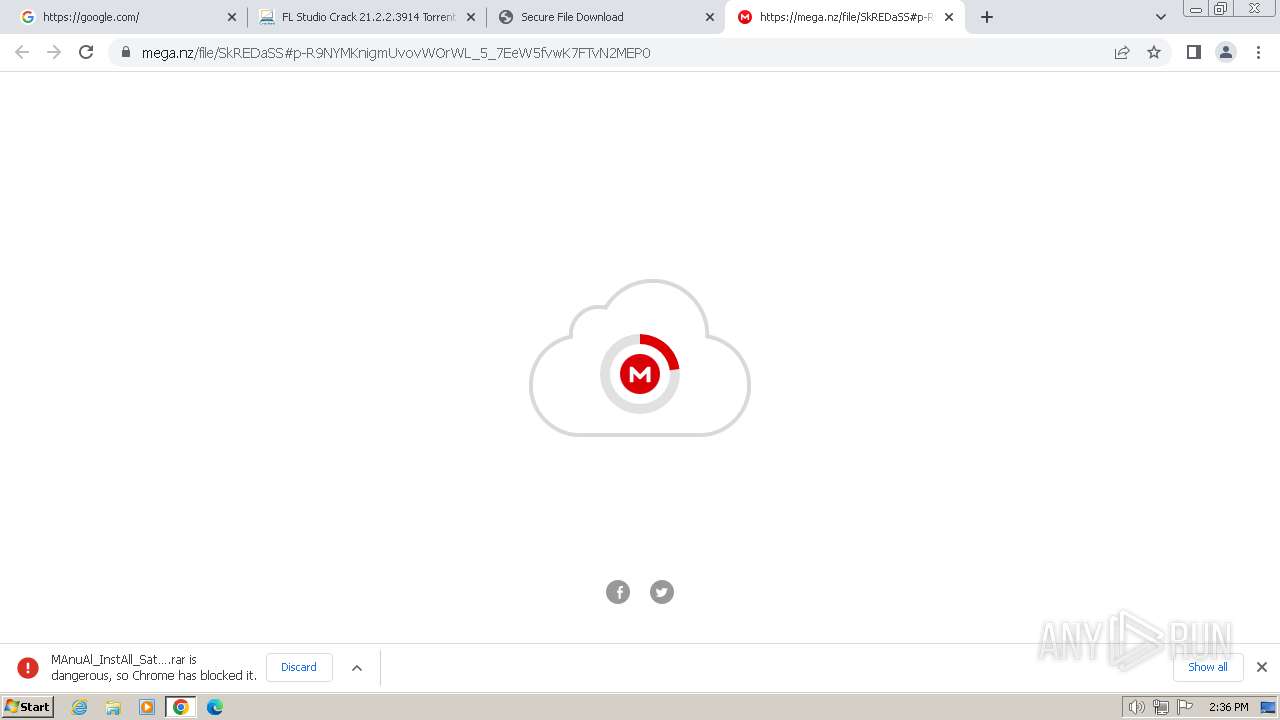This screenshot has width=1280, height=720.
Task: Reload the current page
Action: click(86, 52)
